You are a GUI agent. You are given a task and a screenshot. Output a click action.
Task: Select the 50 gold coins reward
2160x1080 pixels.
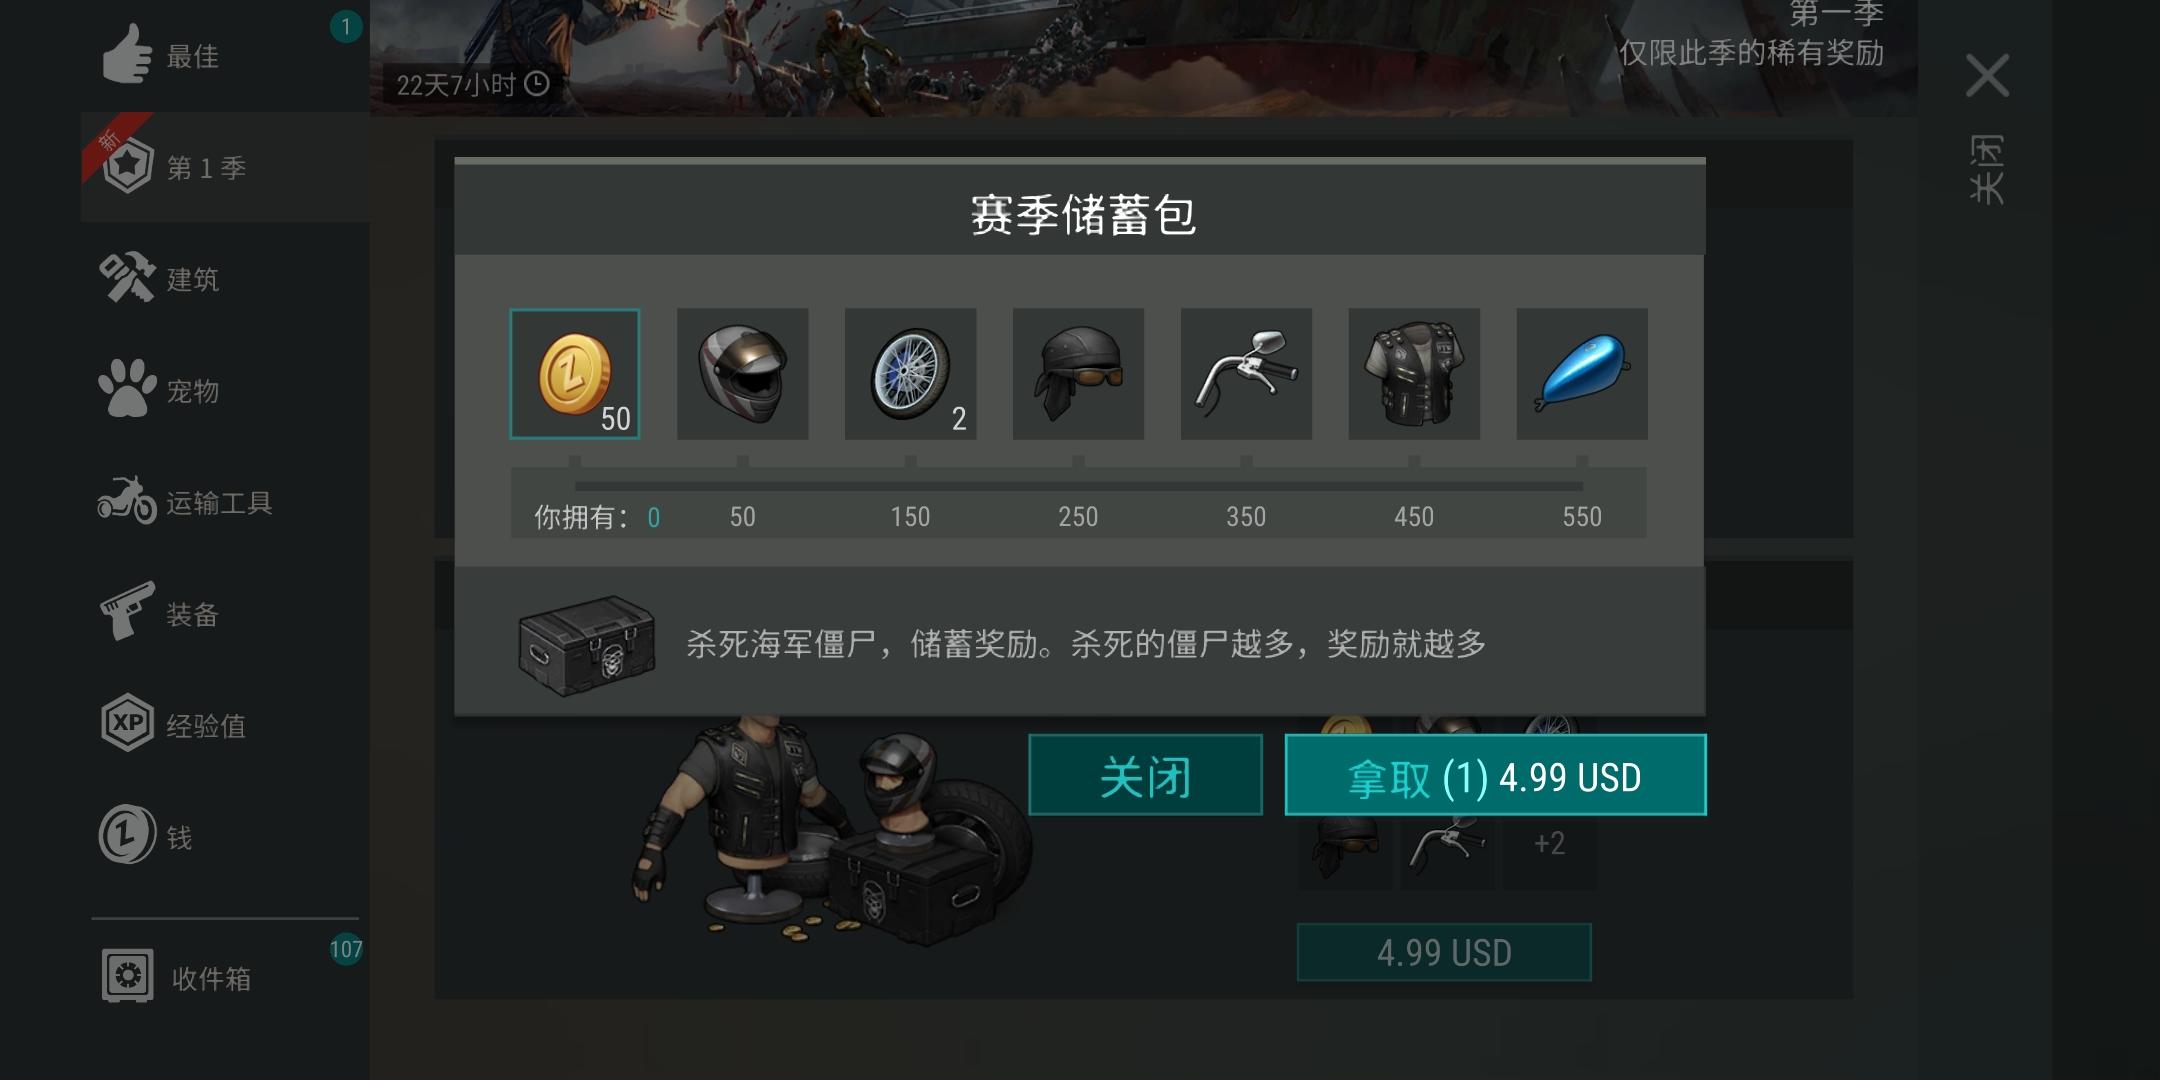(x=575, y=374)
